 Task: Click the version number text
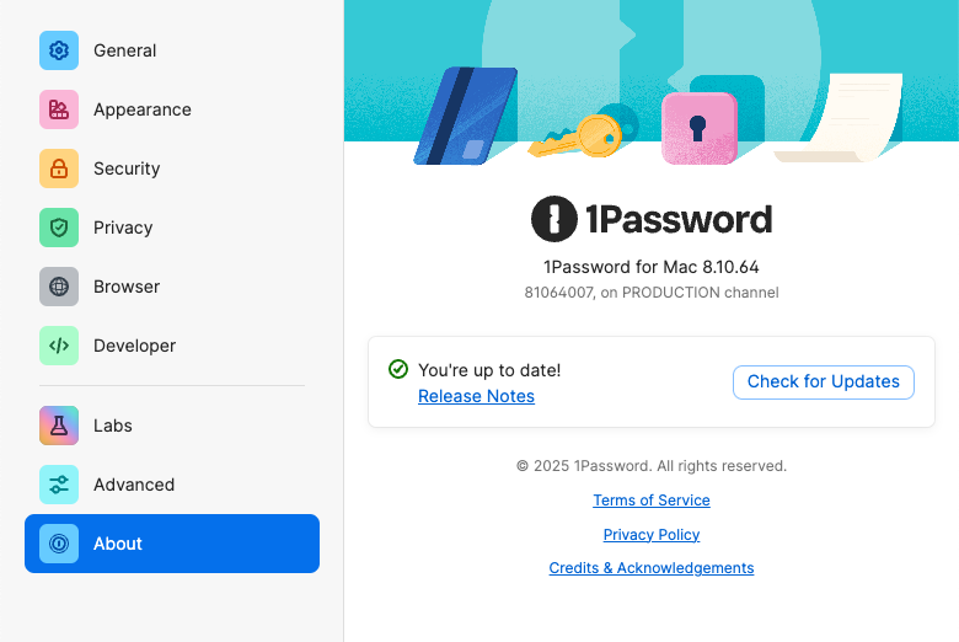(651, 267)
